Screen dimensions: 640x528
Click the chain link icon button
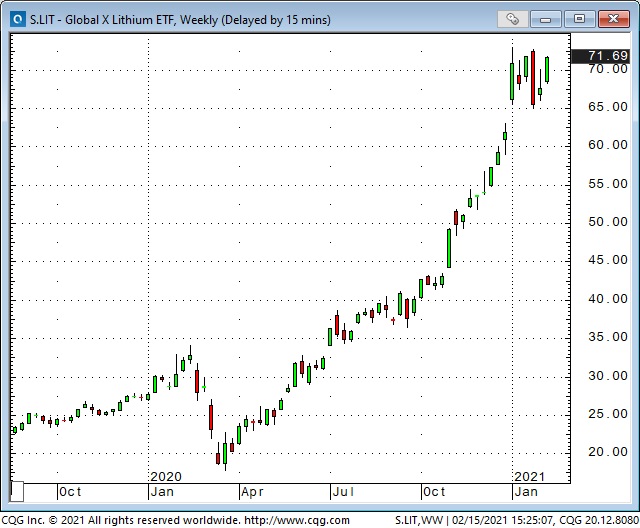click(513, 19)
